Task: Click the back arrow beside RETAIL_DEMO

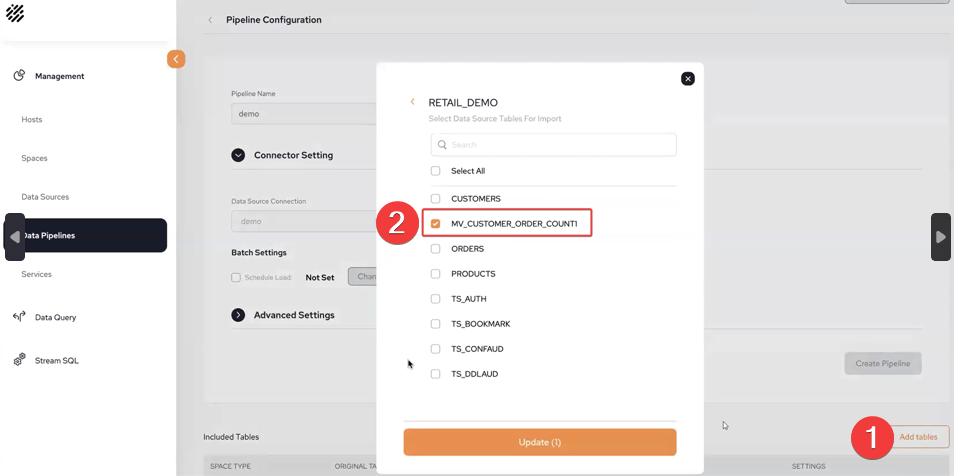Action: click(x=412, y=102)
